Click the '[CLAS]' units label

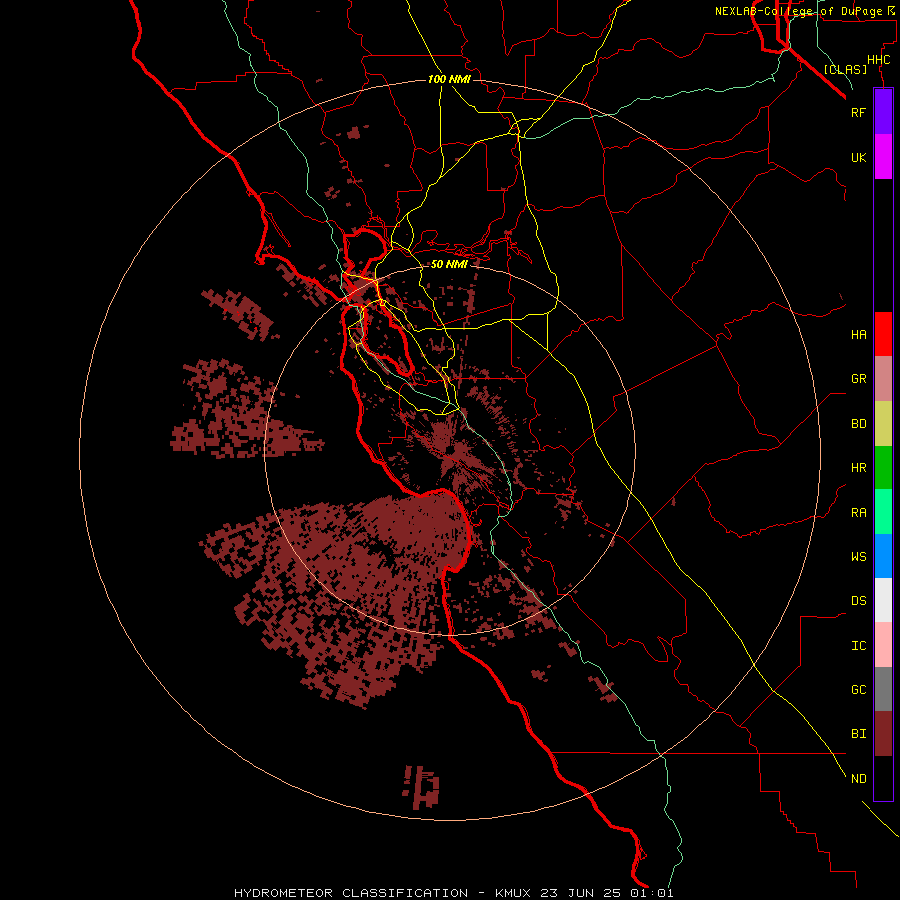(845, 69)
